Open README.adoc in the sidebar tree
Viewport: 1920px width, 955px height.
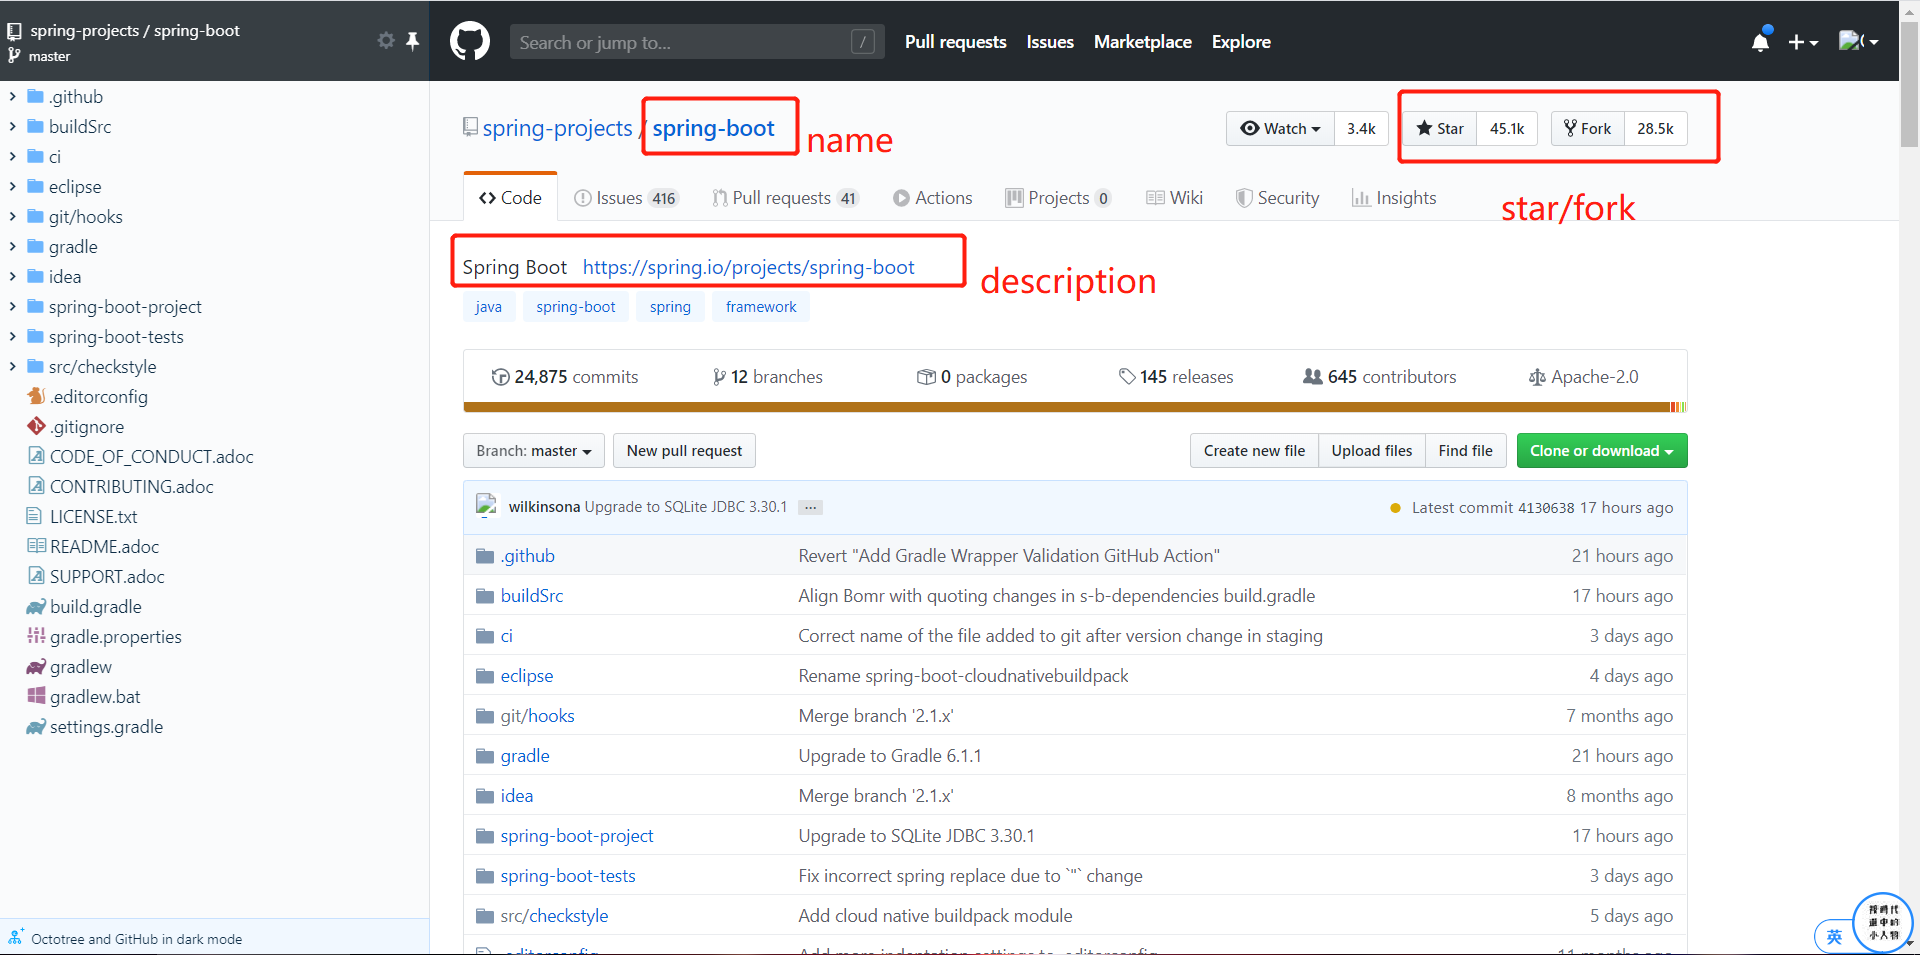[104, 547]
